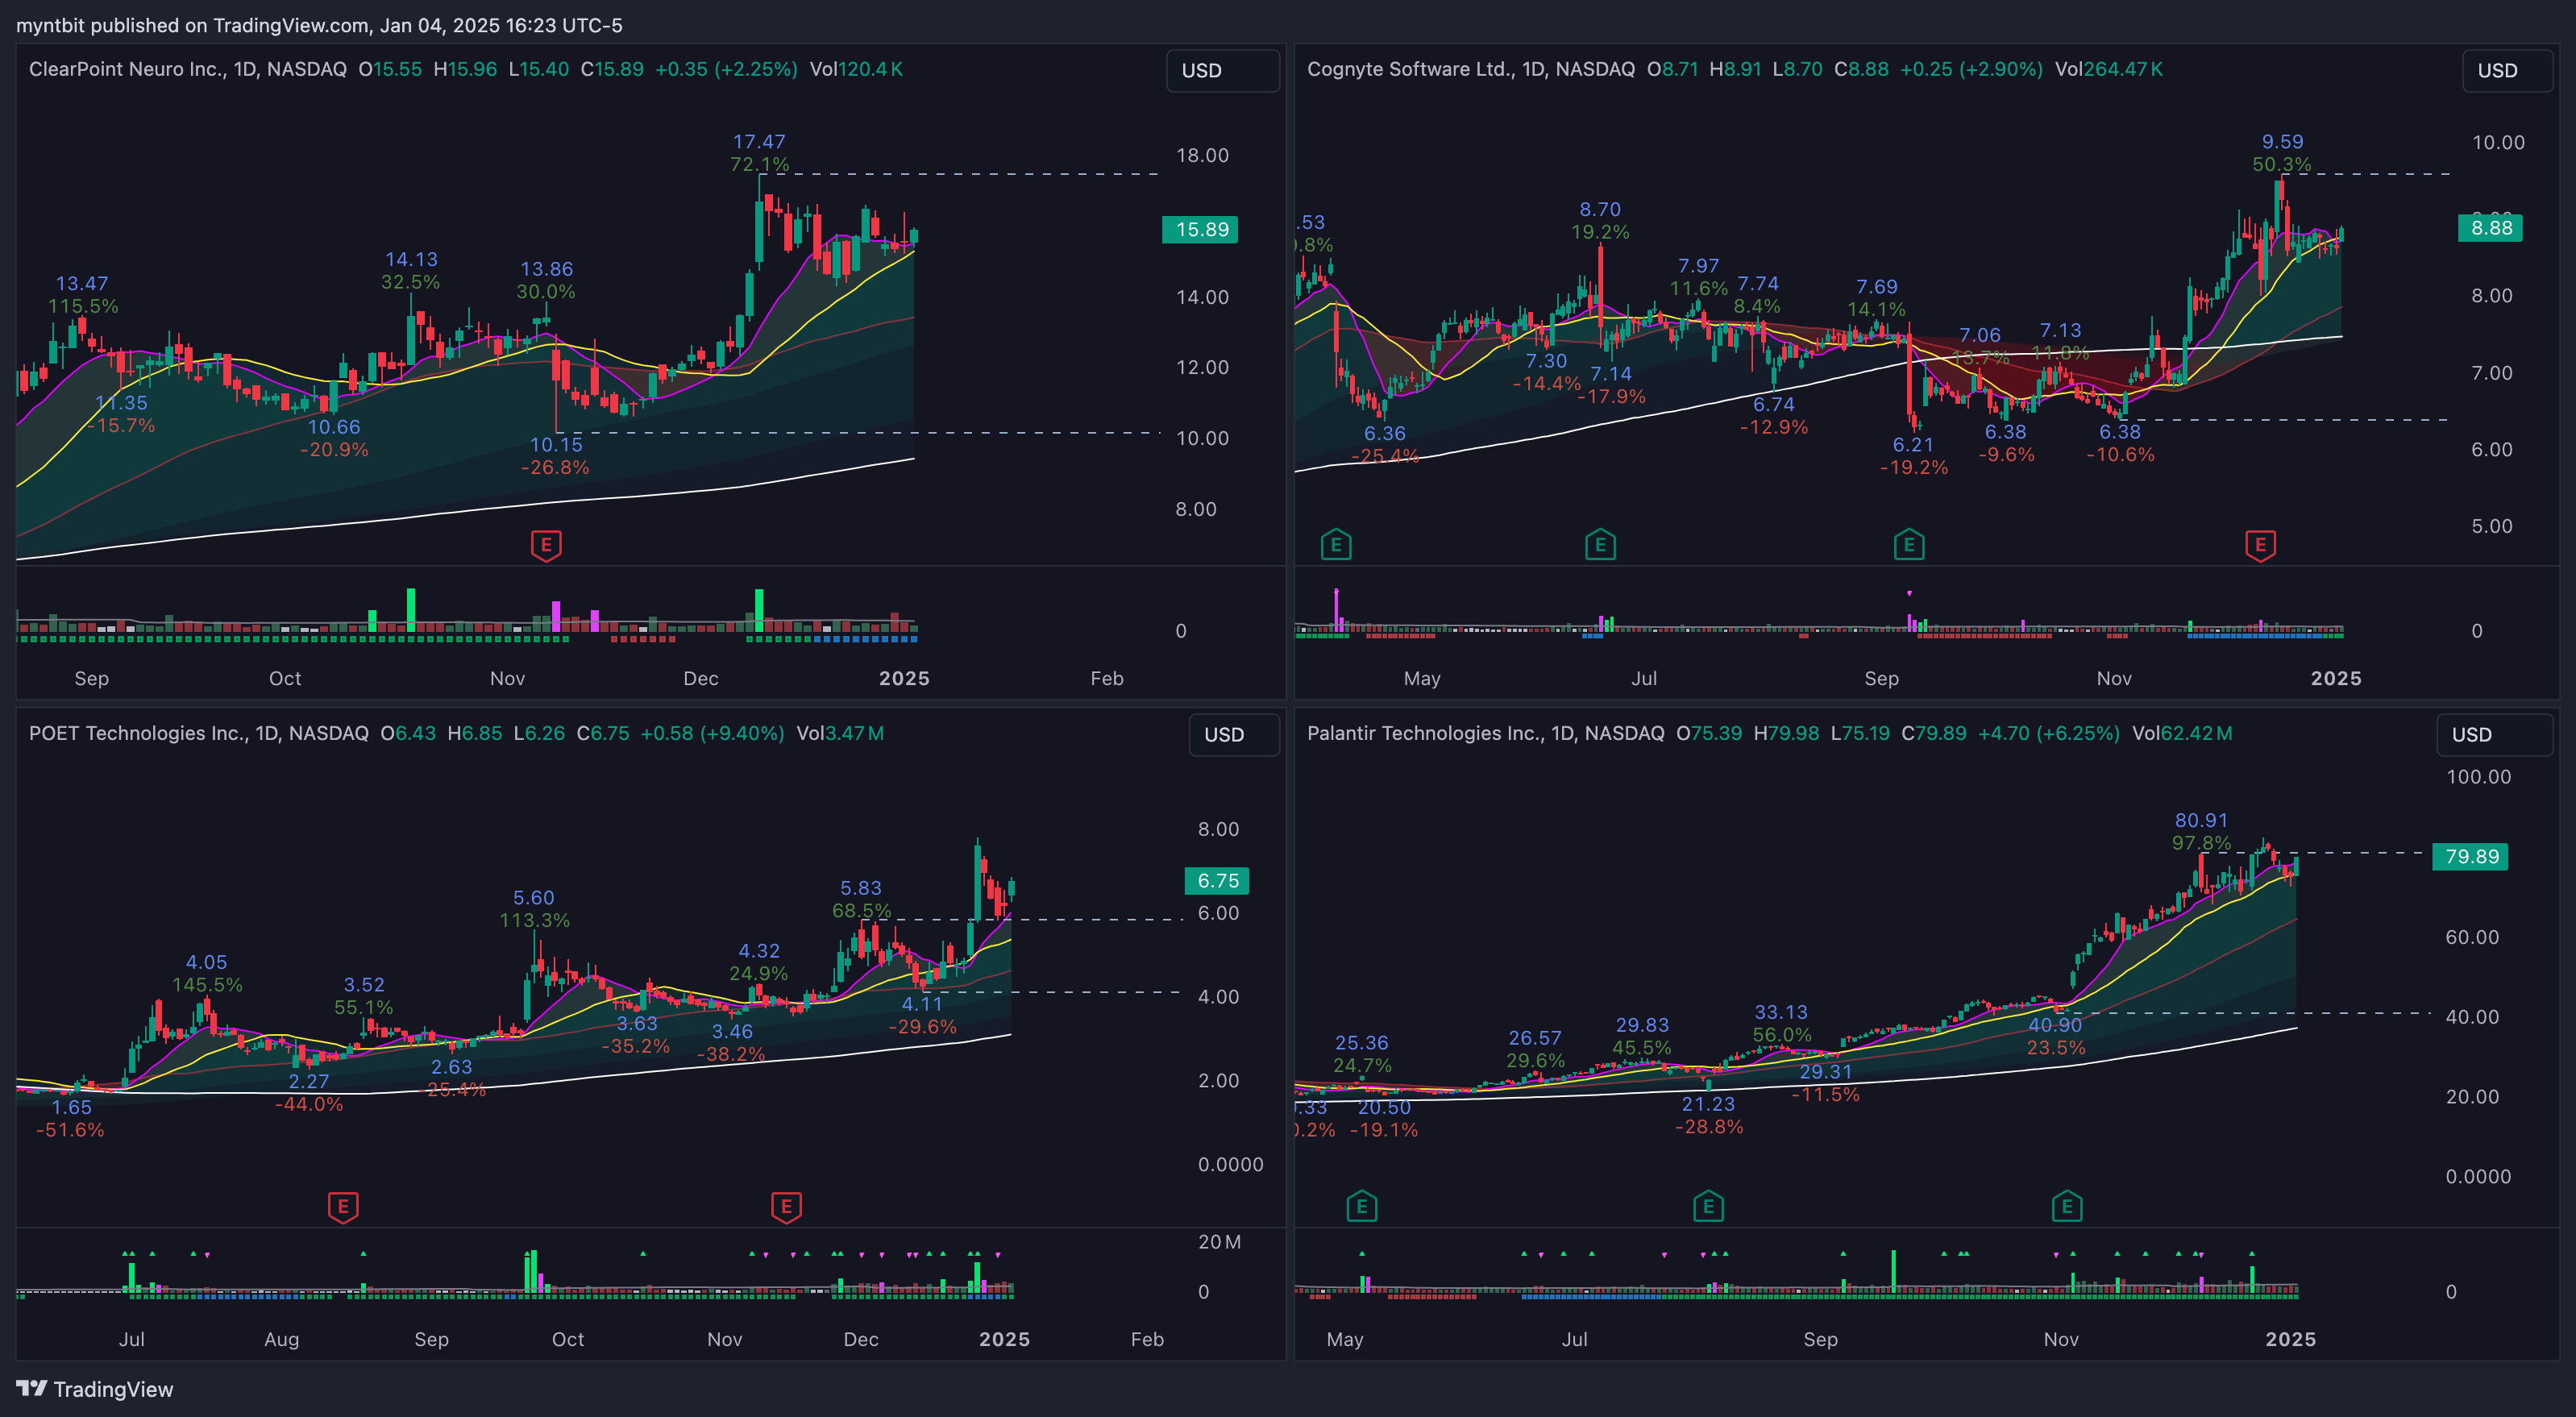
Task: Click ClearPoint swing high label 14.13
Action: coord(411,260)
